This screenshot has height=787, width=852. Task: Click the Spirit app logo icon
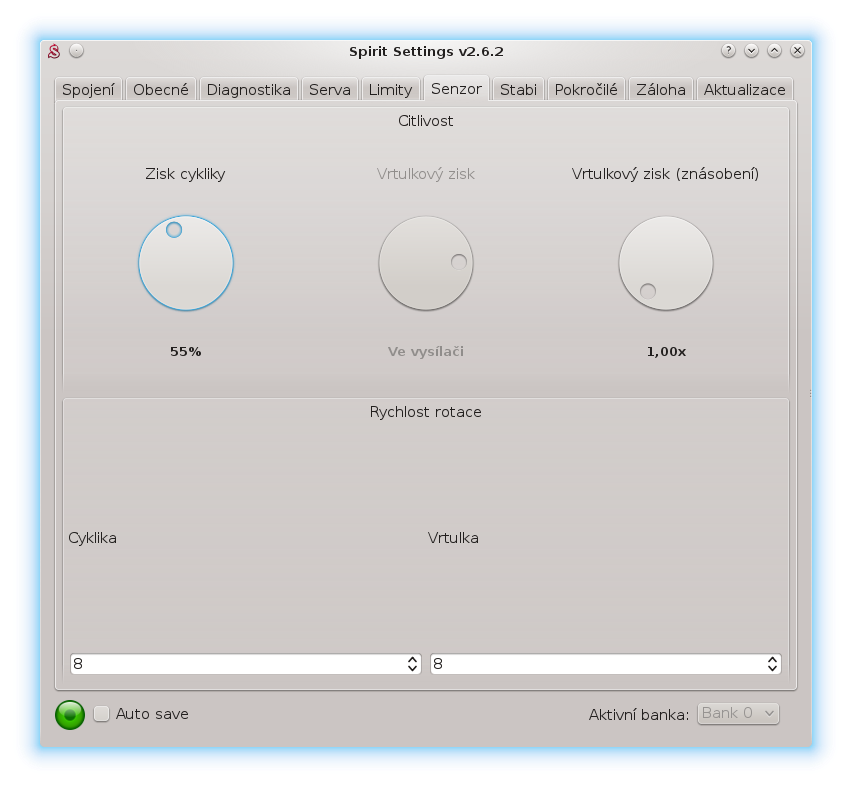click(55, 51)
